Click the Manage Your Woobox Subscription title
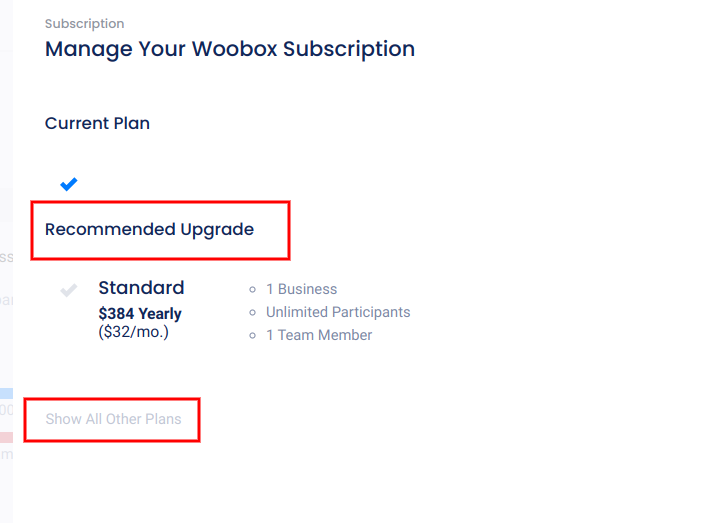719x523 pixels. click(x=229, y=49)
